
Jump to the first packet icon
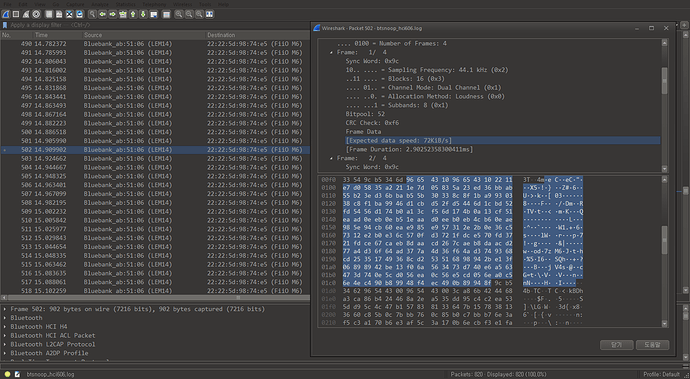coord(133,14)
